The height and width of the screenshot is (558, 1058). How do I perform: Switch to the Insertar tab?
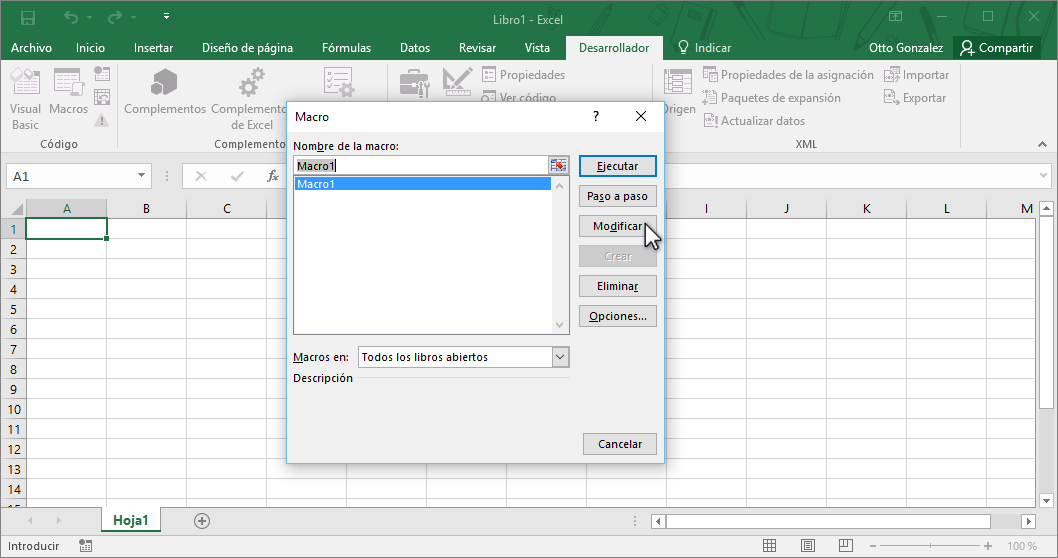pyautogui.click(x=153, y=48)
